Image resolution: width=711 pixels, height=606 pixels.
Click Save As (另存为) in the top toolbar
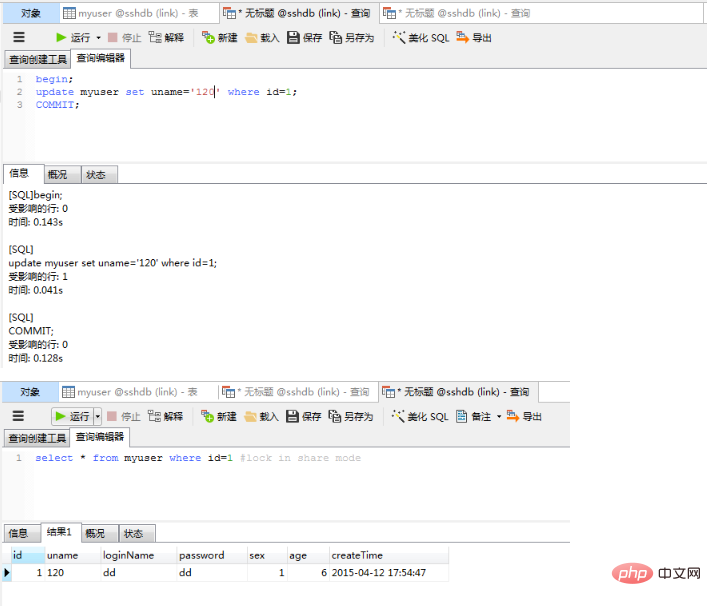[352, 38]
